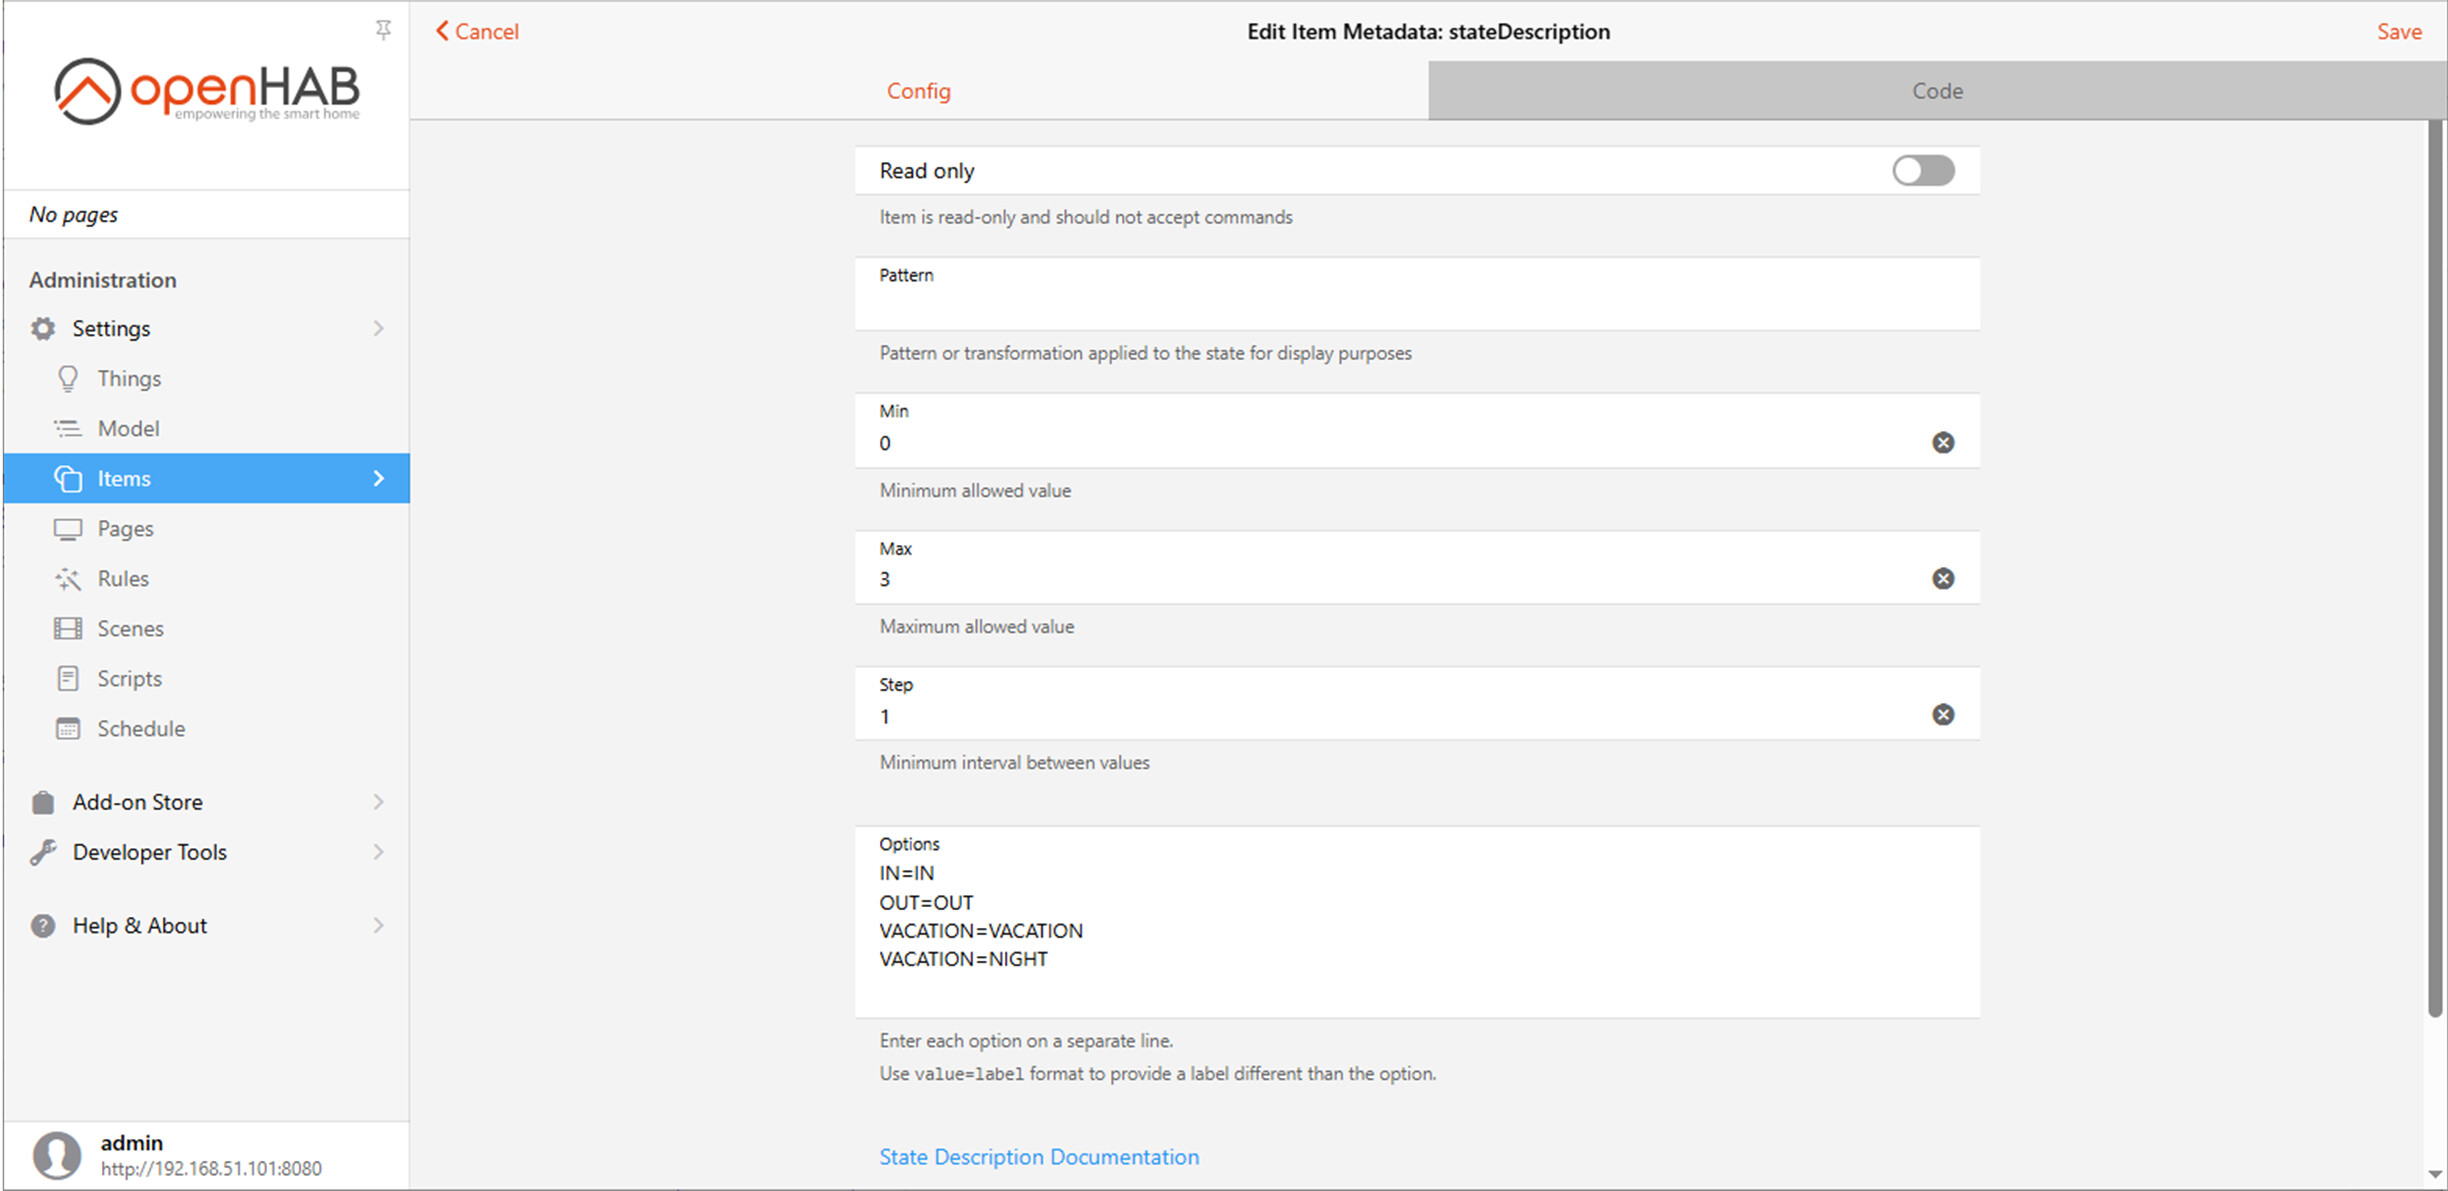Open Schedule in the sidebar
The image size is (2448, 1191).
207,728
